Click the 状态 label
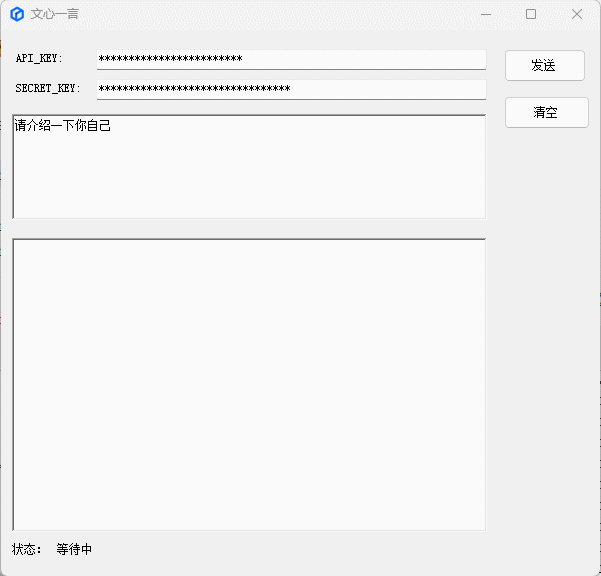601x576 pixels. pyautogui.click(x=26, y=549)
